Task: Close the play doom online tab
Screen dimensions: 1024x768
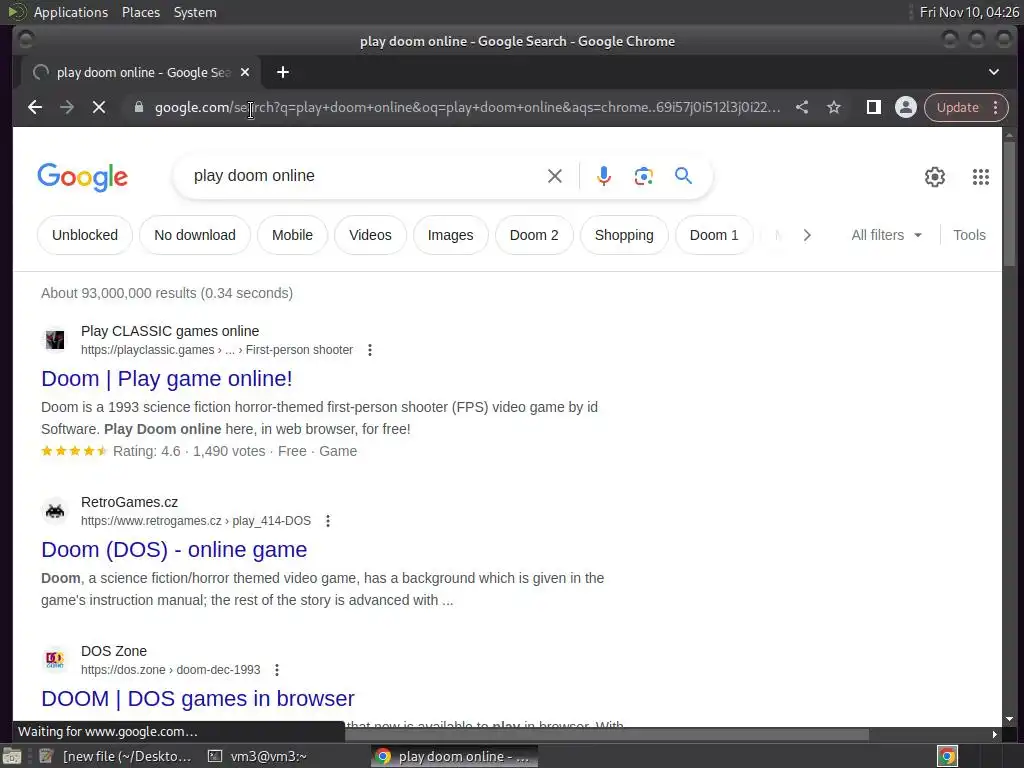Action: (245, 72)
